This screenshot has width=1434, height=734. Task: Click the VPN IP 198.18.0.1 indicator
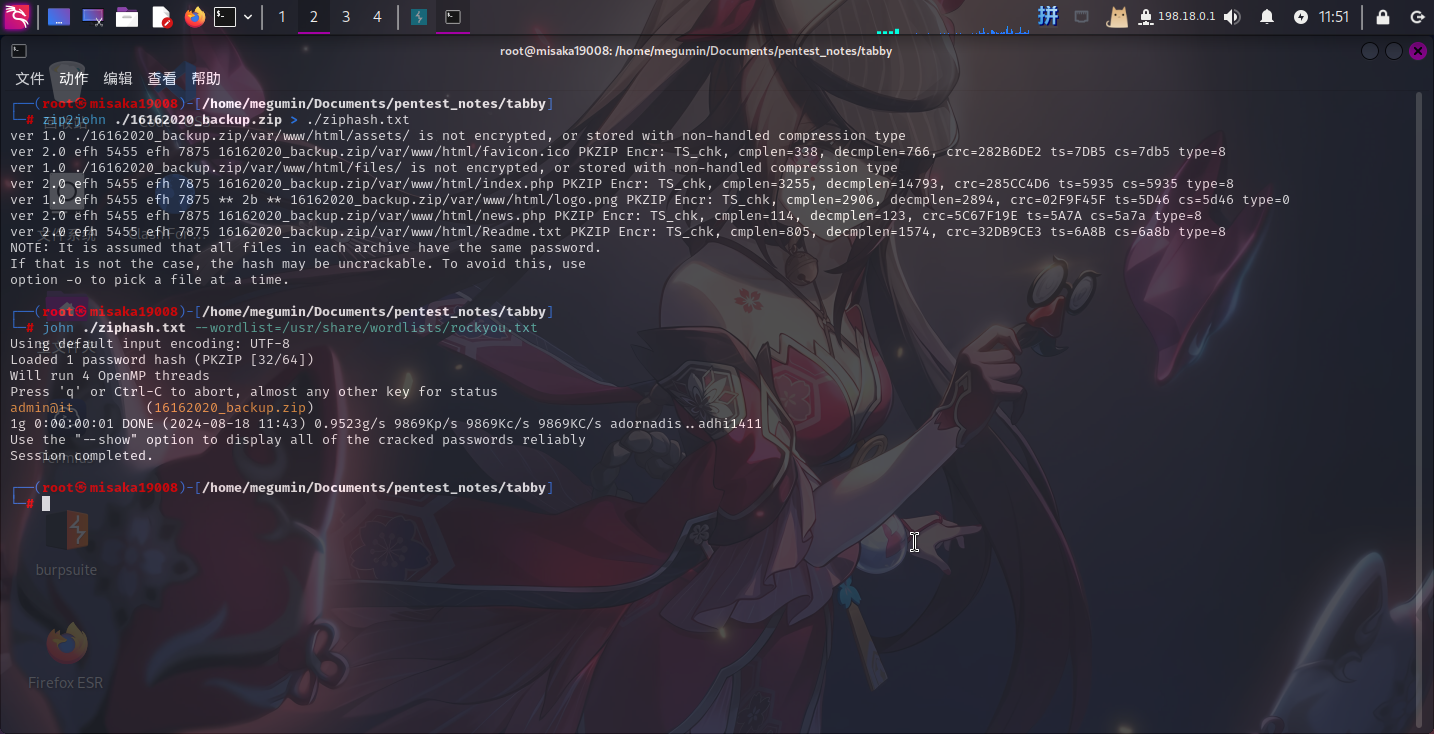[x=1177, y=17]
